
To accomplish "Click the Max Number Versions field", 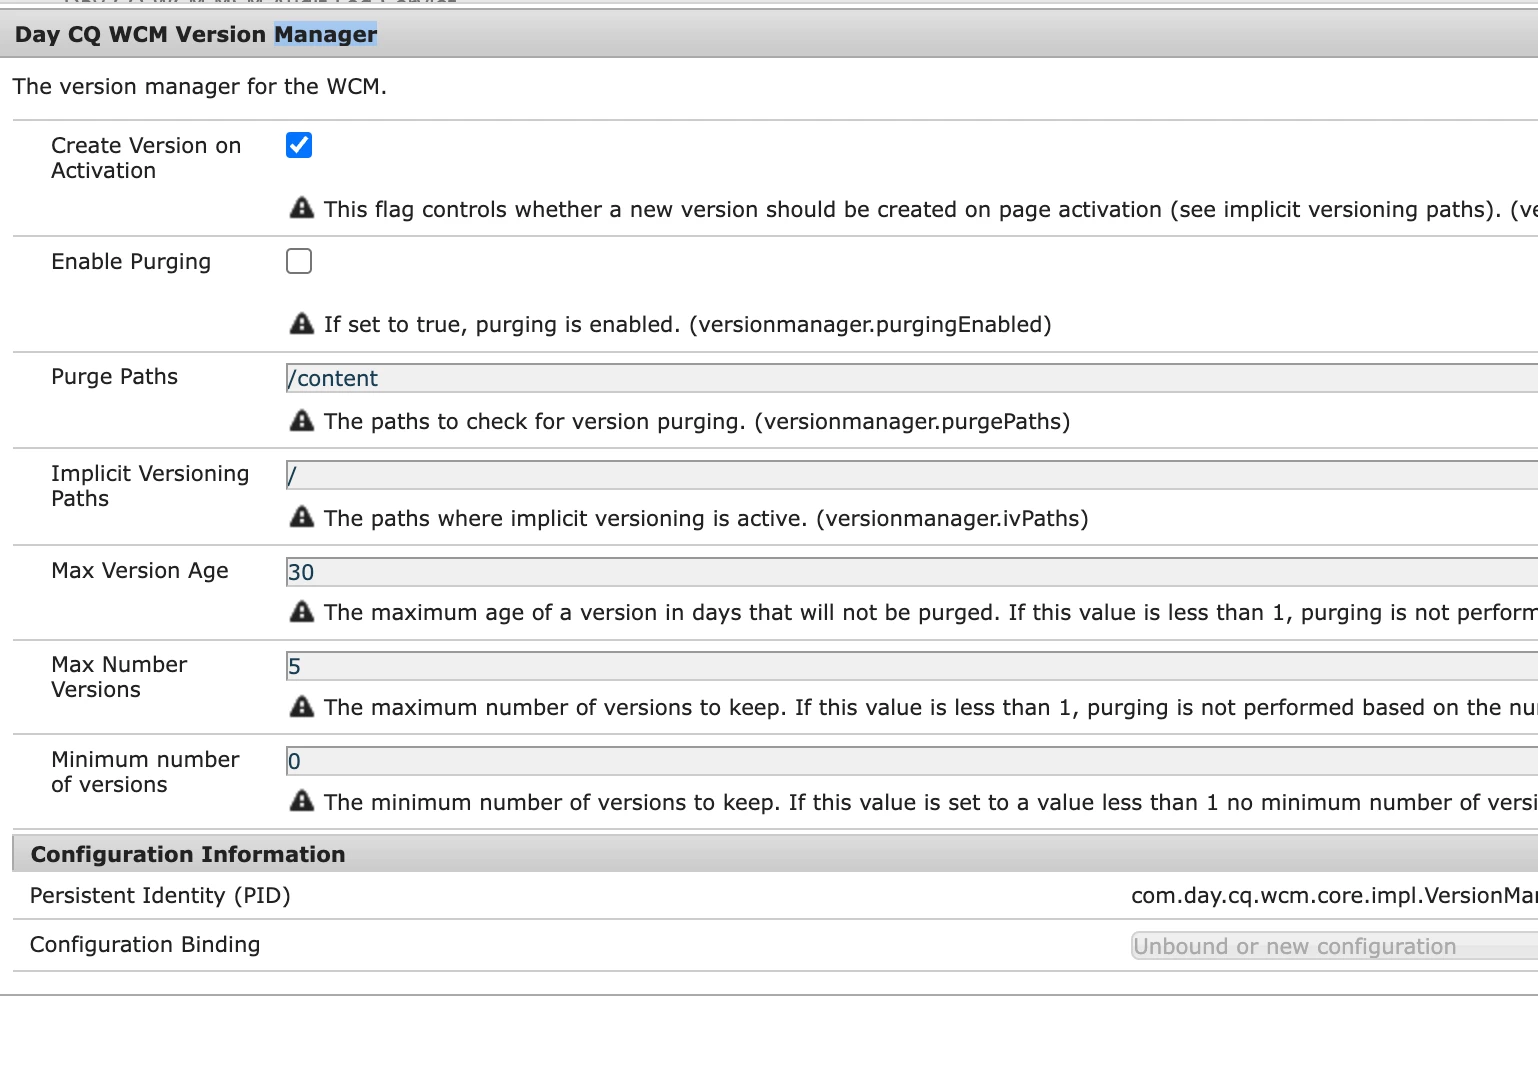I will 912,666.
